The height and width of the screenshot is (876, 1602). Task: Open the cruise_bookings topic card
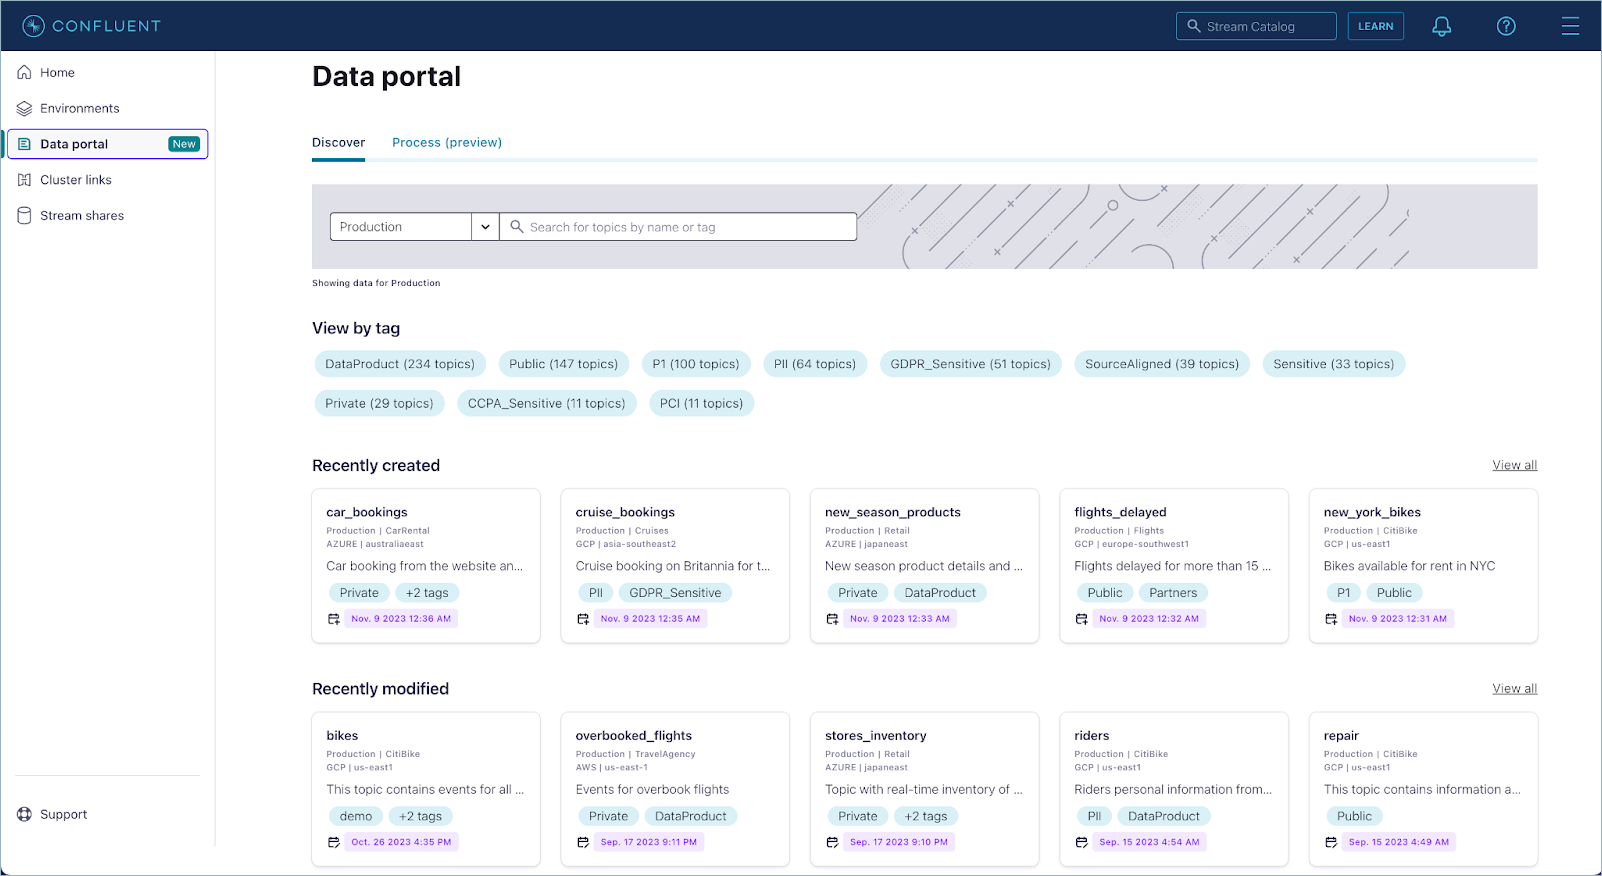[675, 566]
